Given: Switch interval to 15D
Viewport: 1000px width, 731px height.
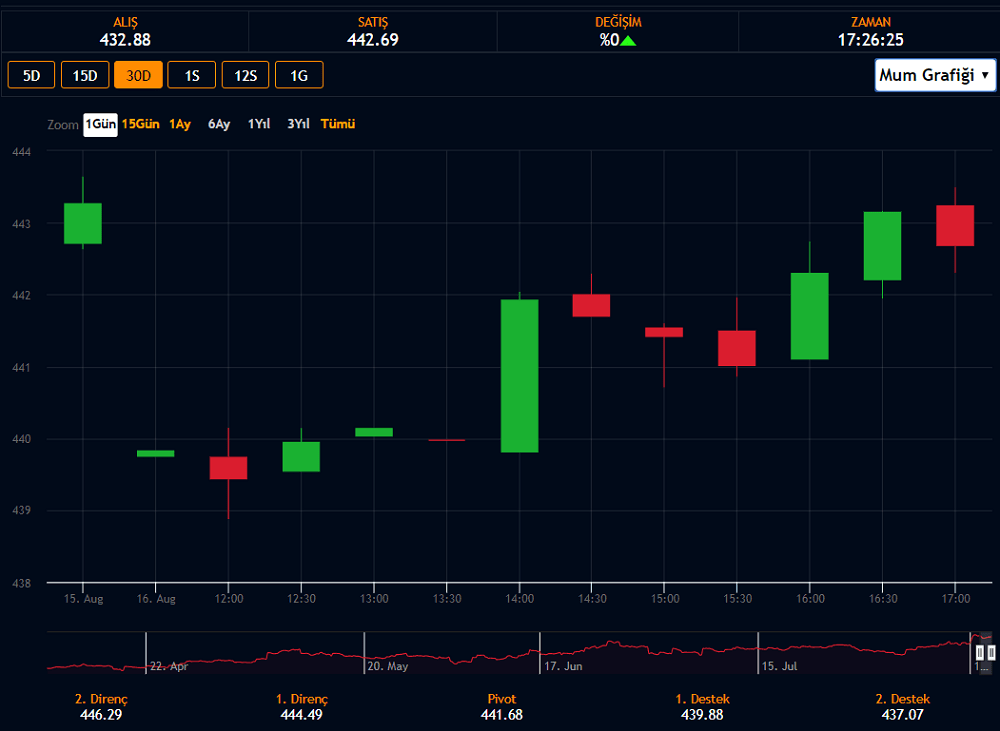Looking at the screenshot, I should 85,75.
